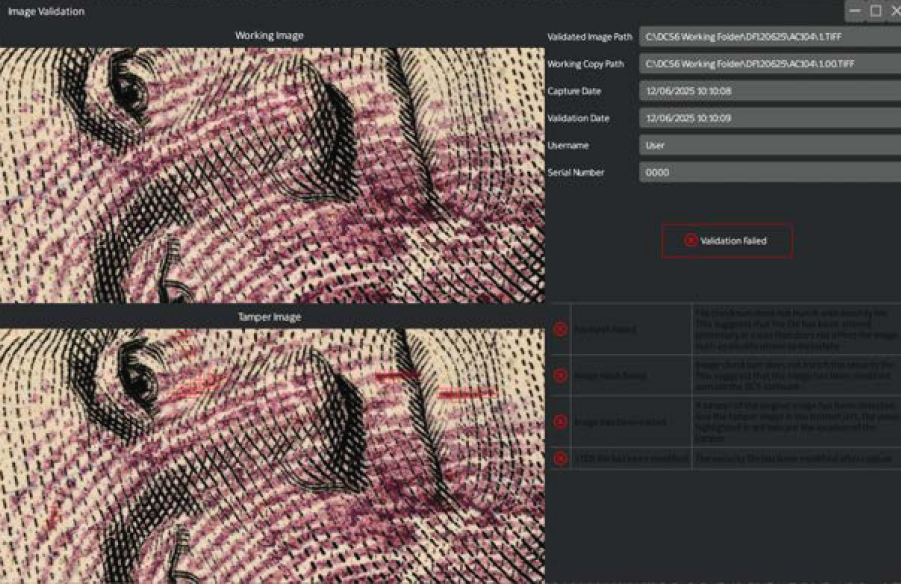Click the 'file has been modified' row's failure icon

[560, 458]
